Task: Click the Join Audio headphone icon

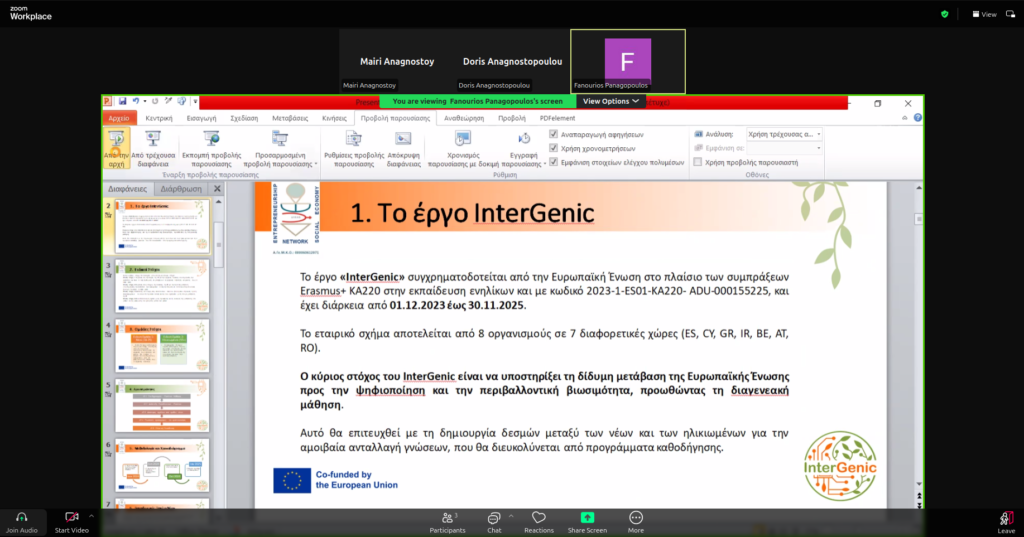Action: click(x=21, y=517)
